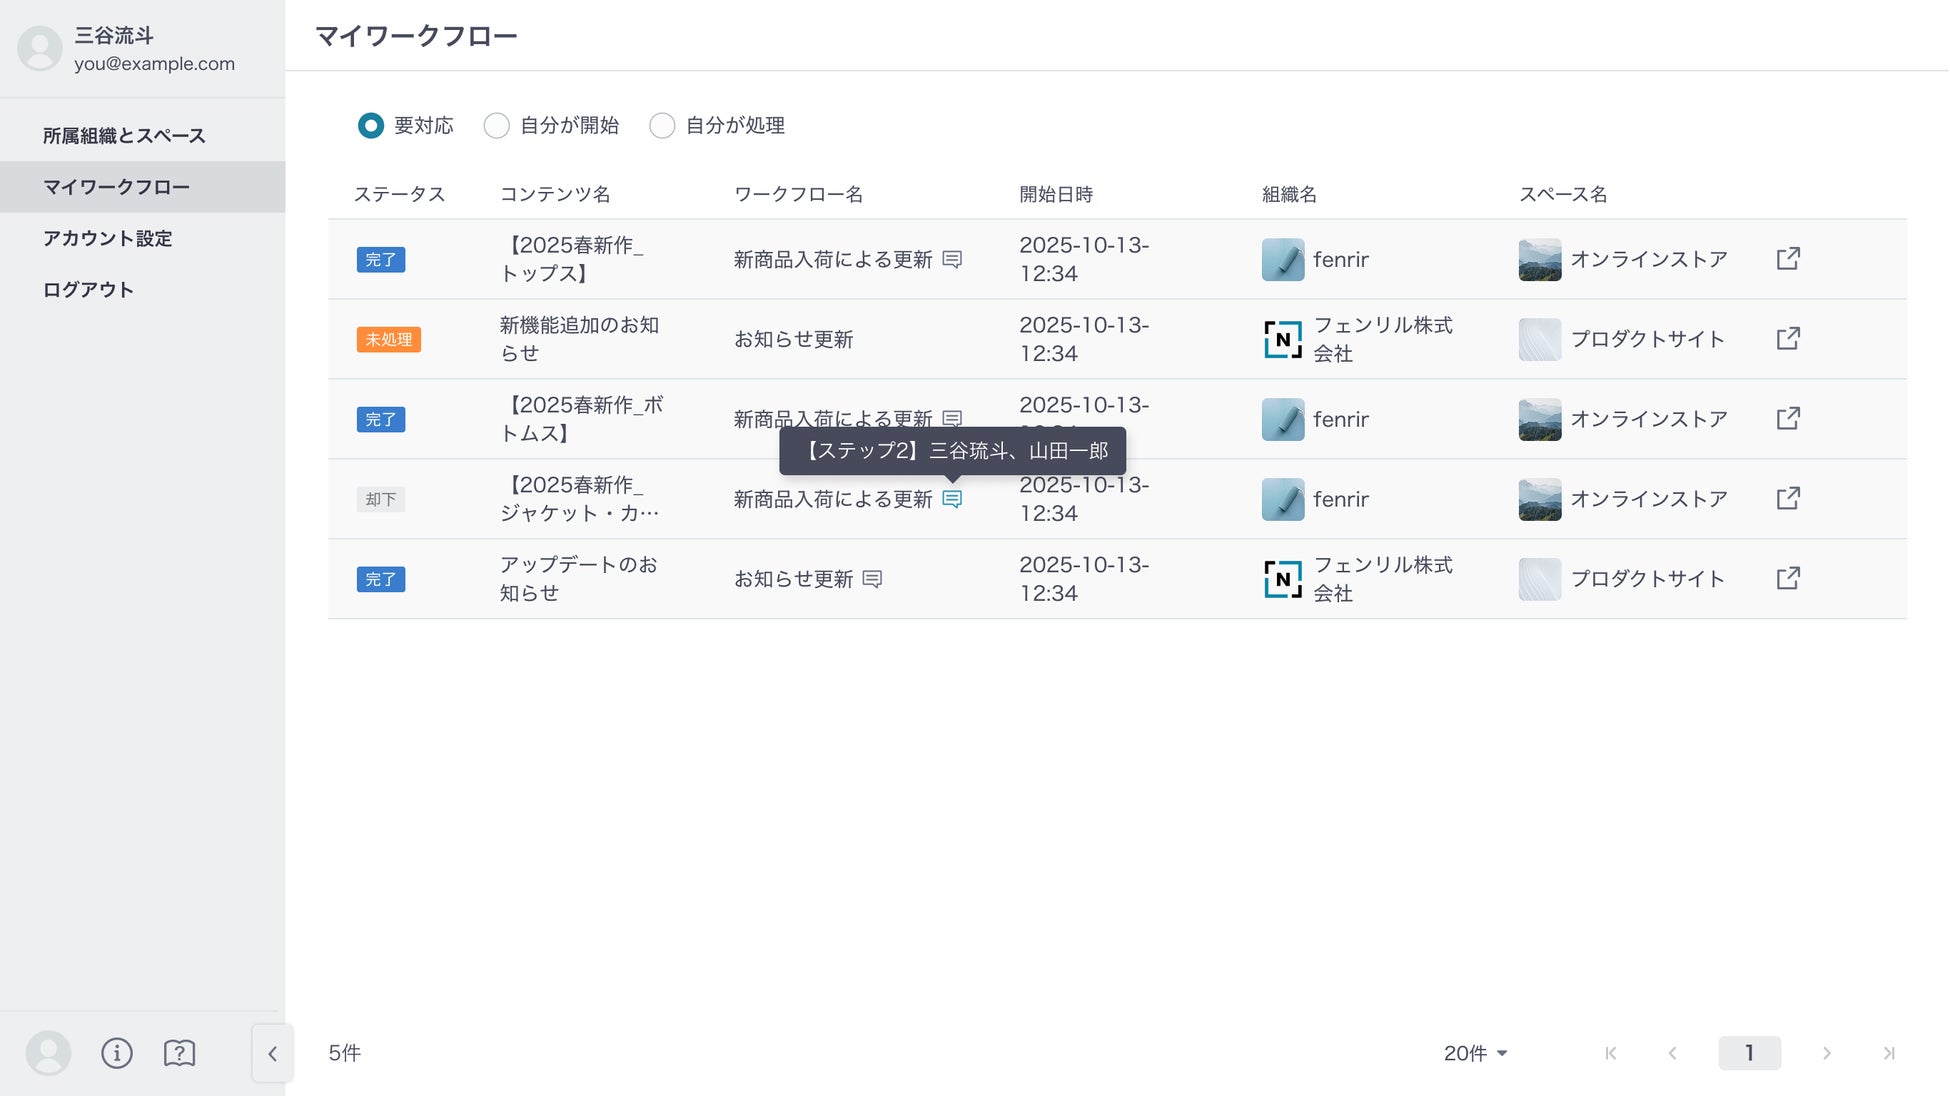1950x1096 pixels.
Task: Expand the 20件 page size dropdown
Action: [x=1475, y=1053]
